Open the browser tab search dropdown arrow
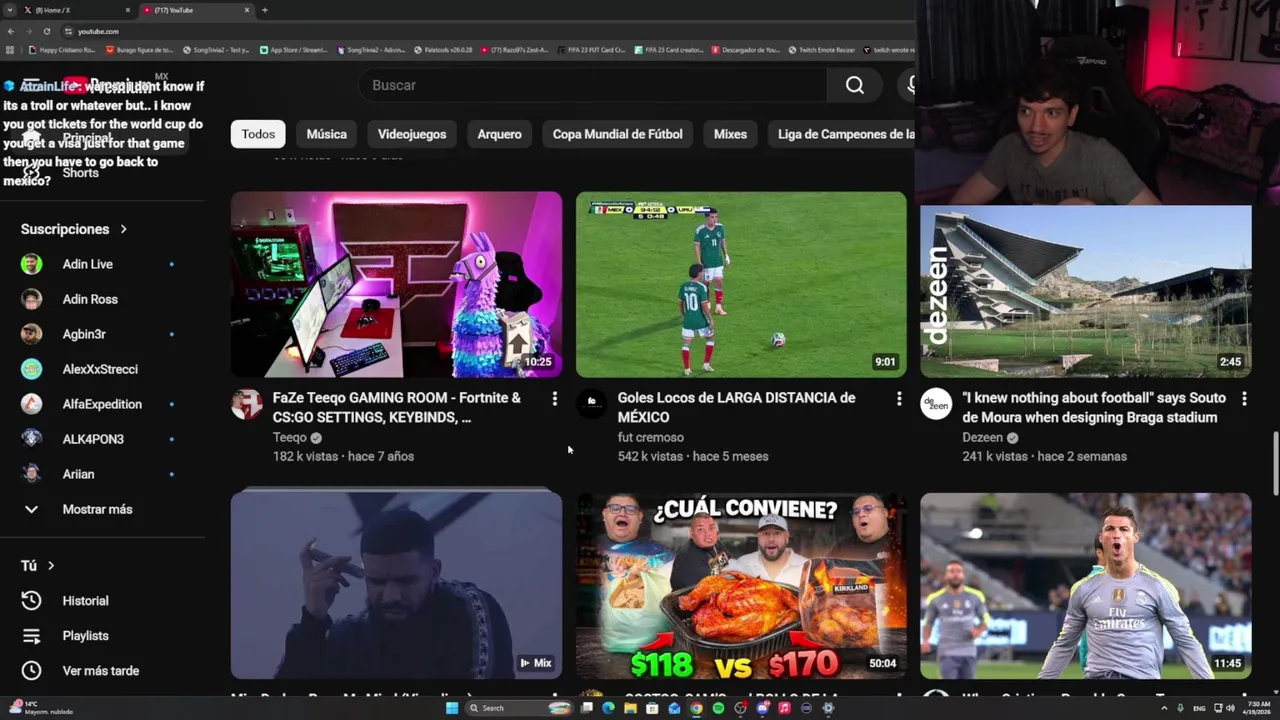 [x=11, y=10]
